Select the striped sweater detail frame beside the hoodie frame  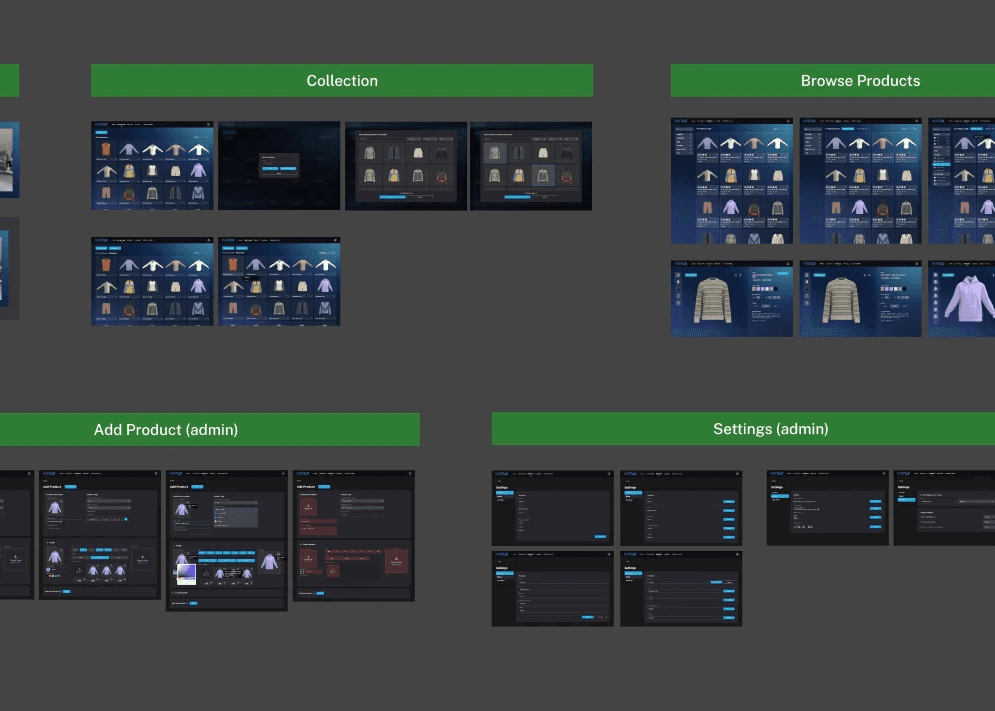(x=860, y=298)
